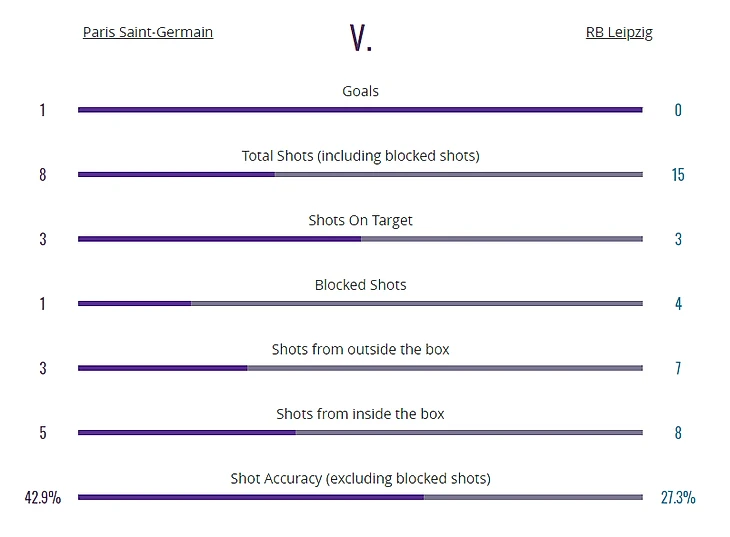730x537 pixels.
Task: Open the Paris Saint-Germain team link
Action: point(147,32)
